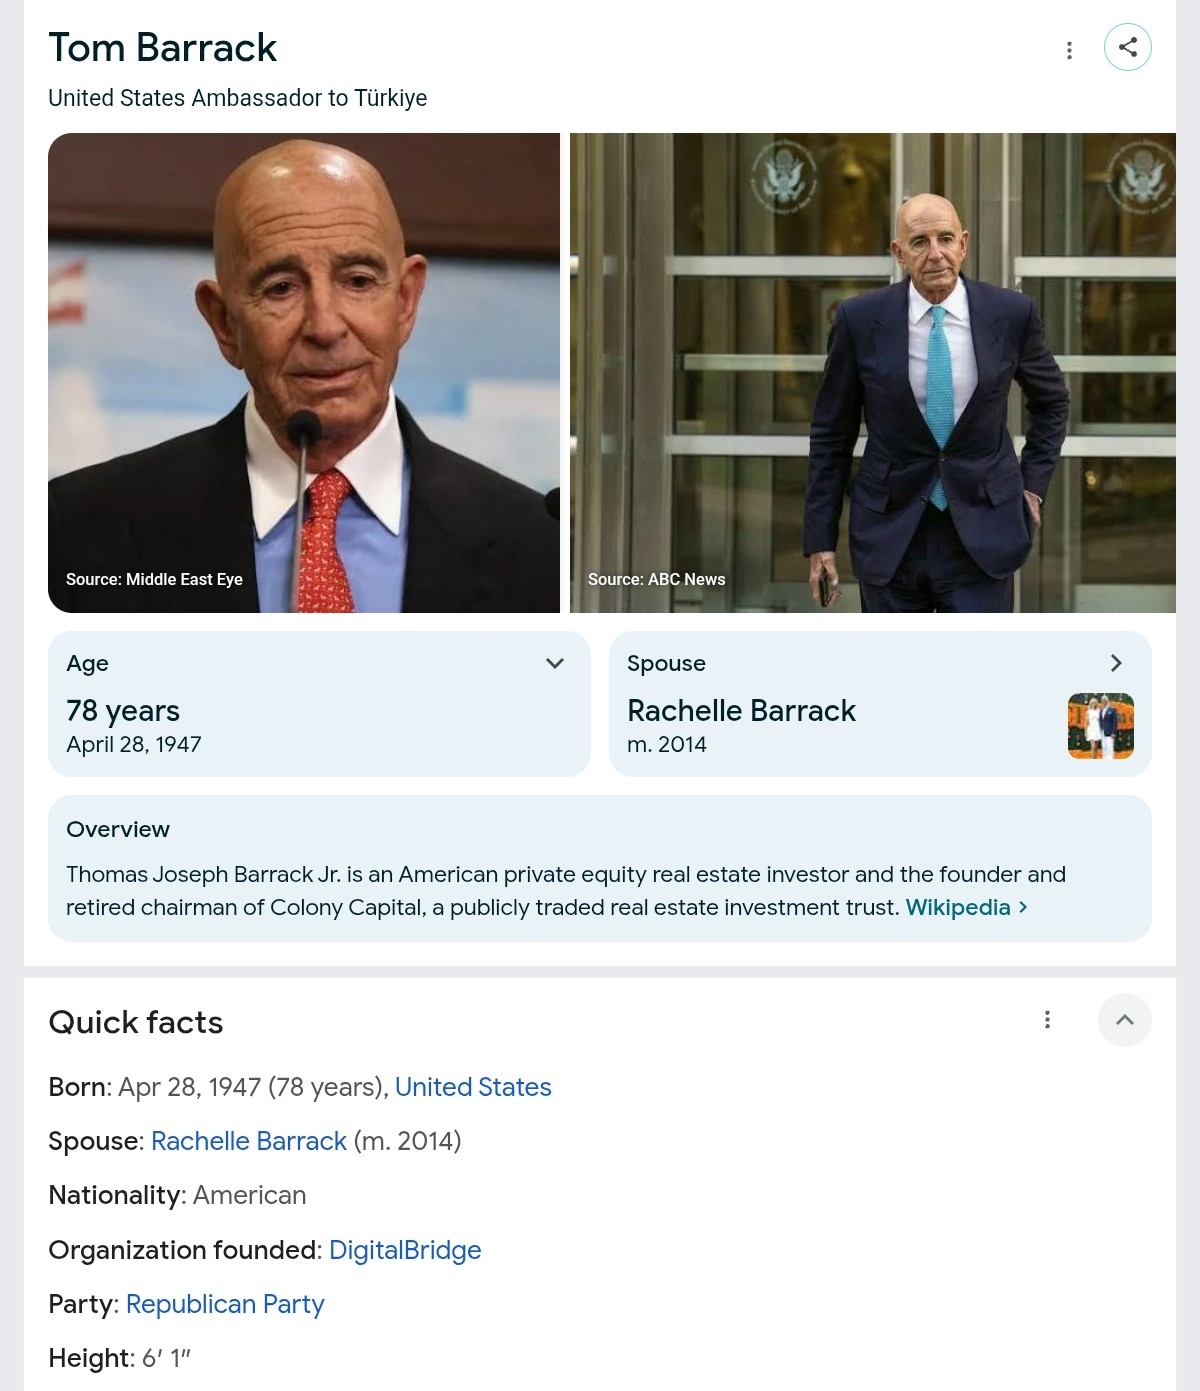Image resolution: width=1200 pixels, height=1391 pixels.
Task: Click the Rachelle Barrack spouse thumbnail
Action: [1100, 726]
